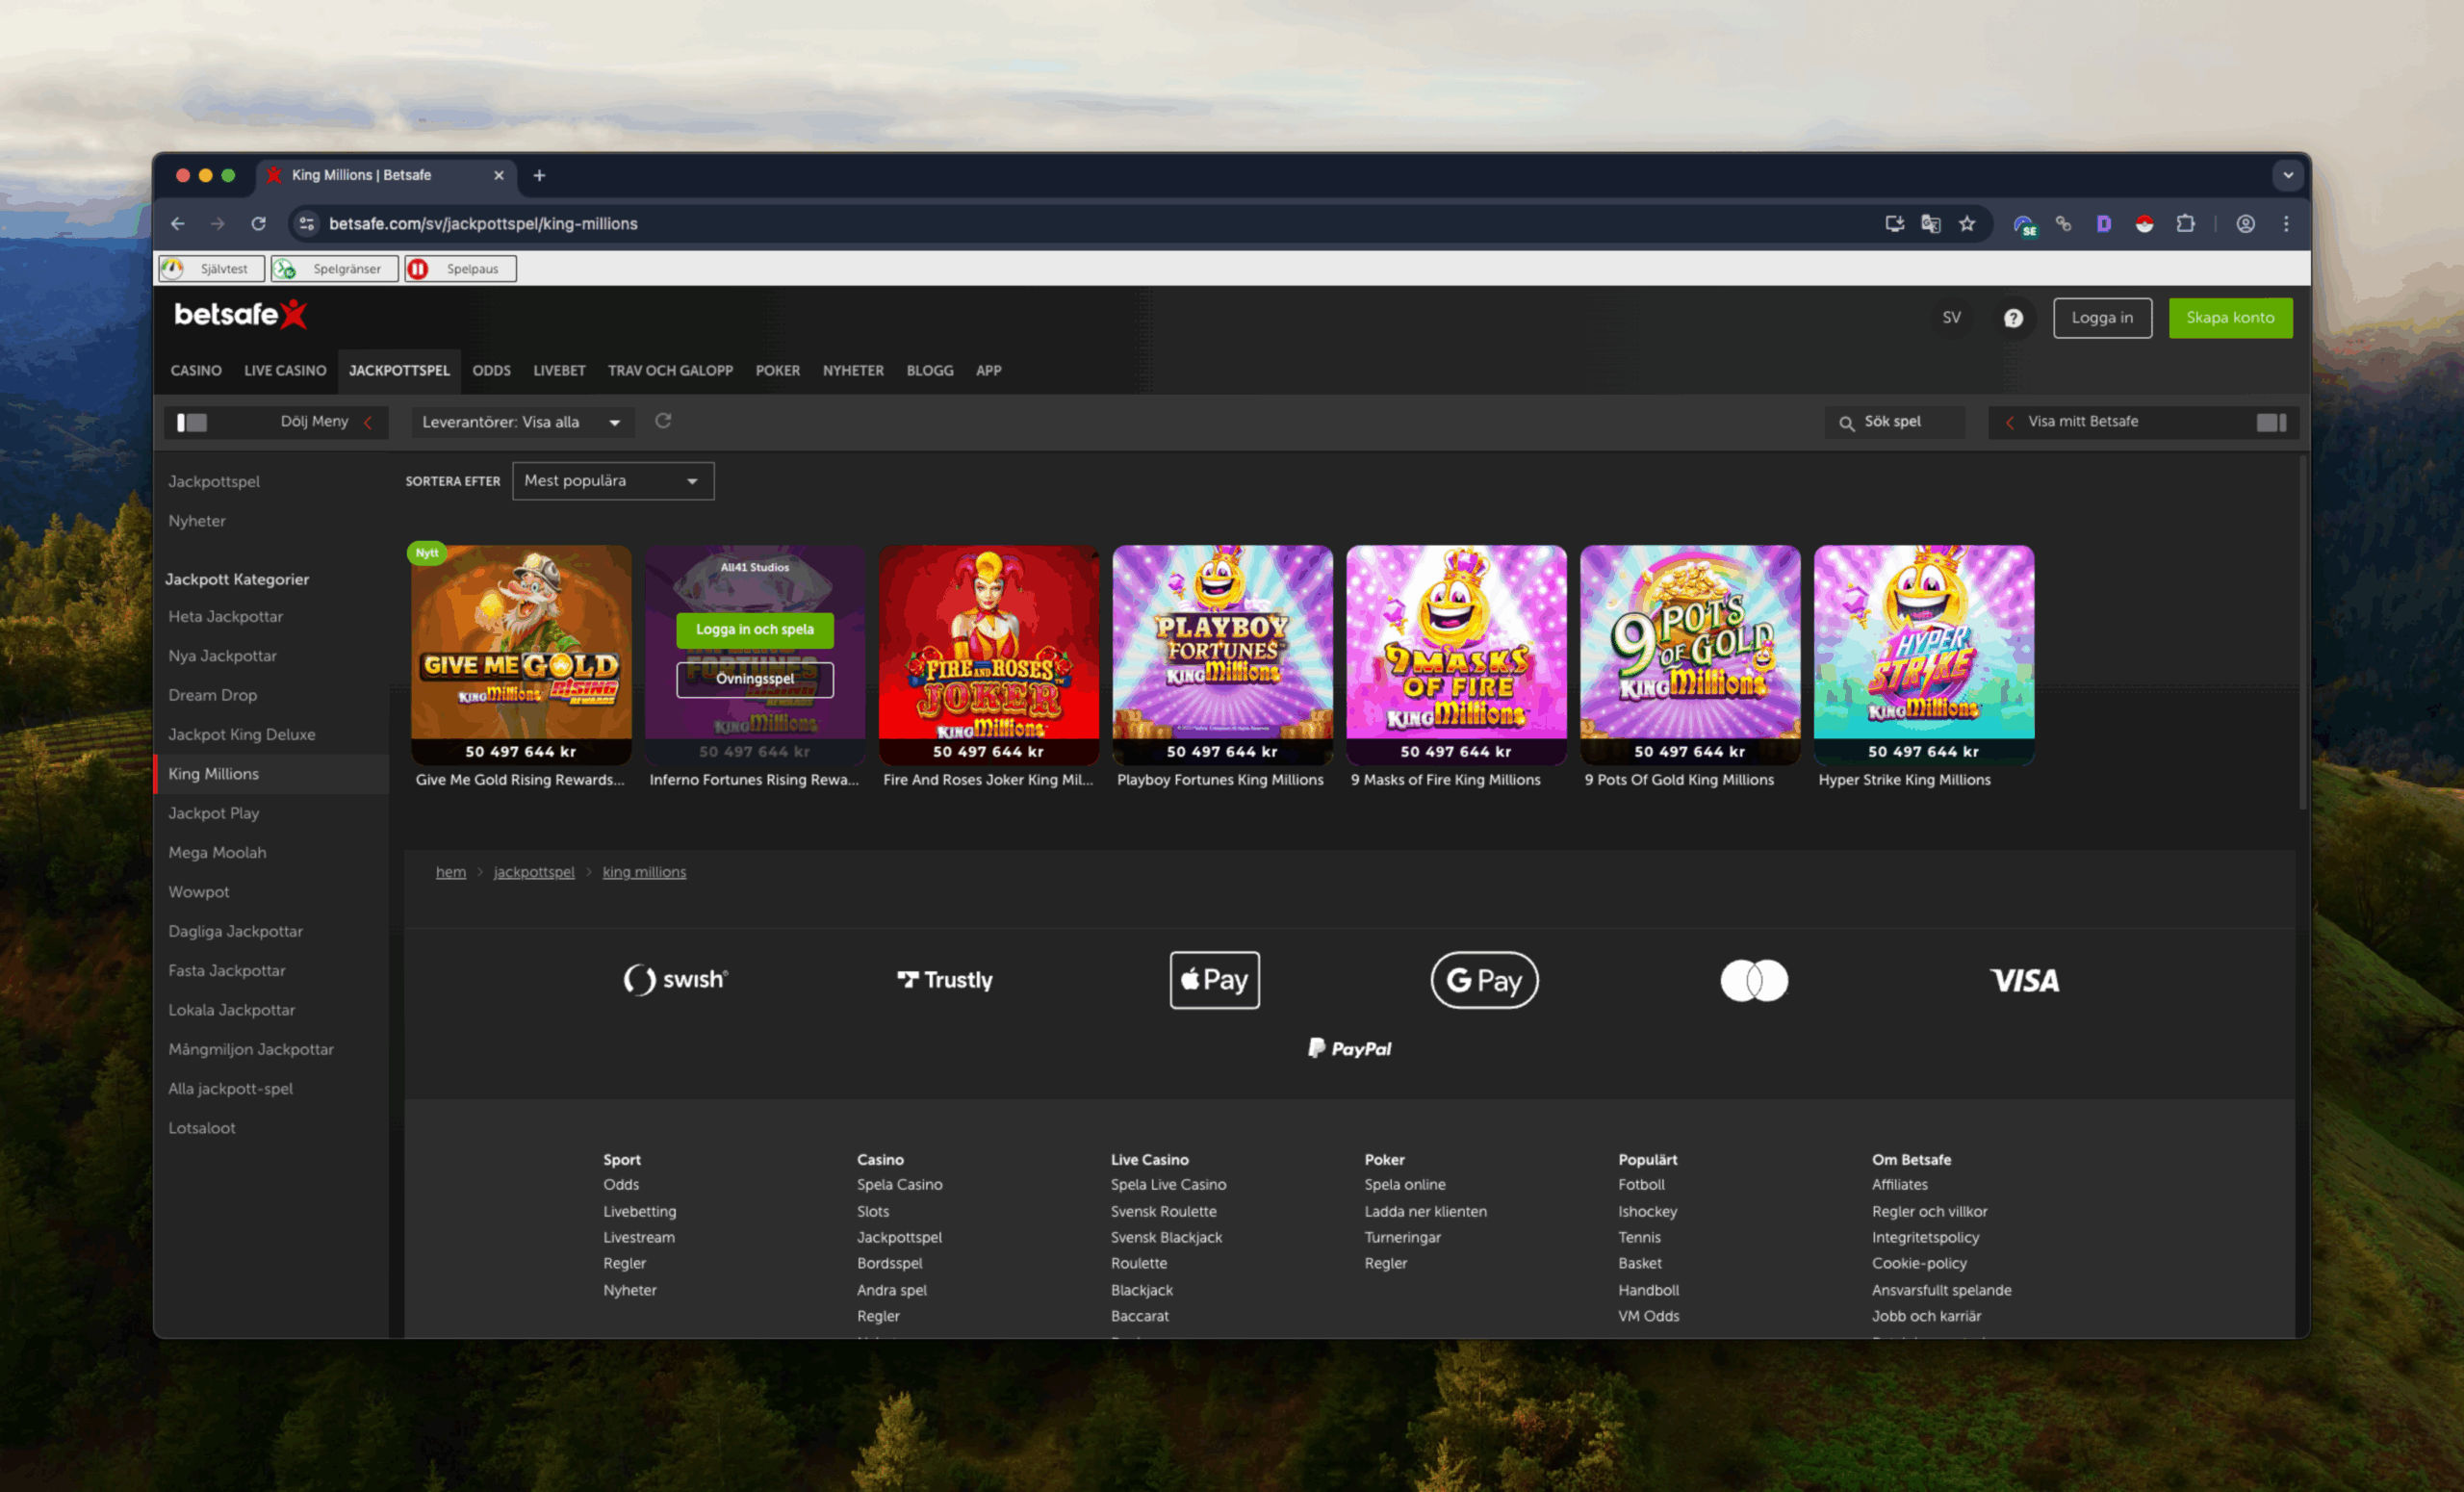2464x1492 pixels.
Task: Click the Mastercard logo
Action: click(1754, 980)
